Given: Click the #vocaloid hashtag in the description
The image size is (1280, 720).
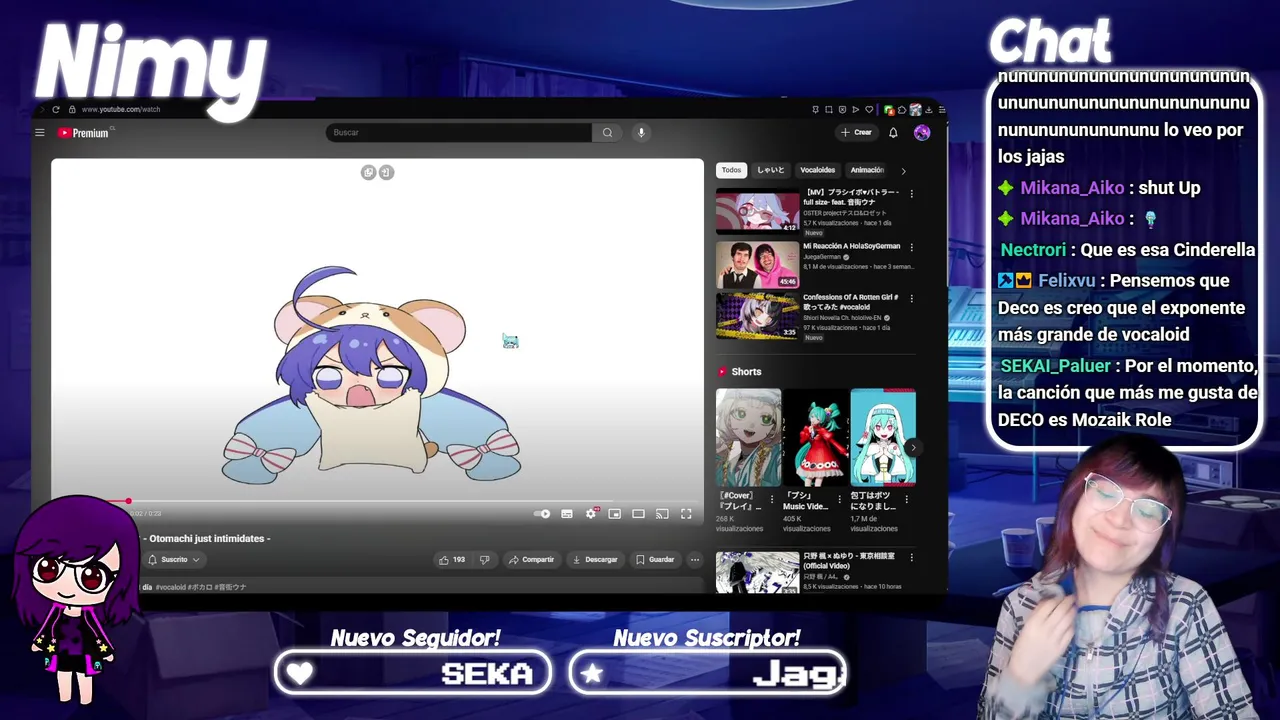Looking at the screenshot, I should 171,587.
